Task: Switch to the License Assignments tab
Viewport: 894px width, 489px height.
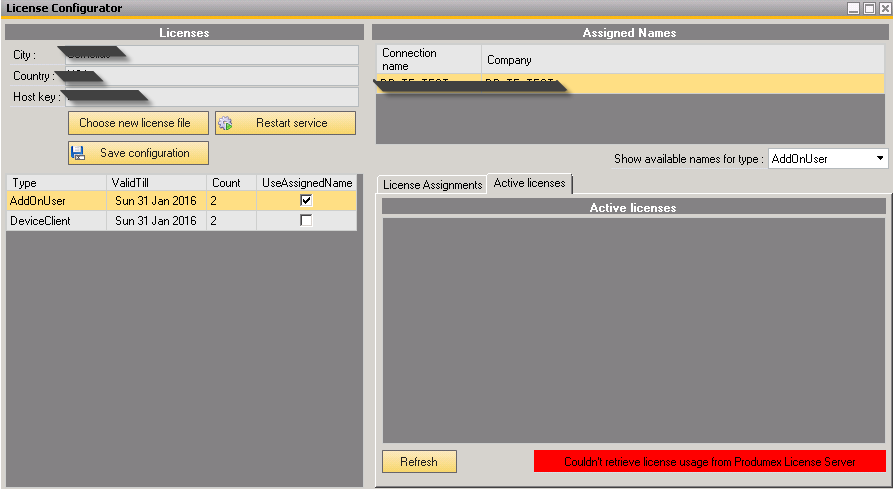Action: click(x=432, y=185)
